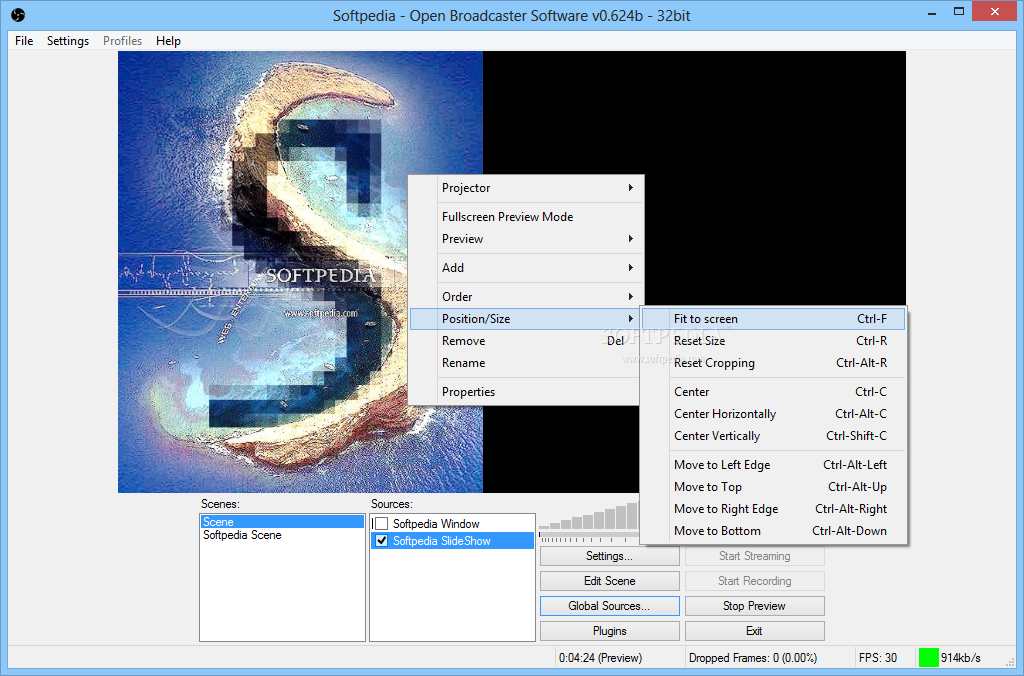
Task: Click the 'Dropped Frames: 0 (0.00%)' status text
Action: pyautogui.click(x=752, y=658)
